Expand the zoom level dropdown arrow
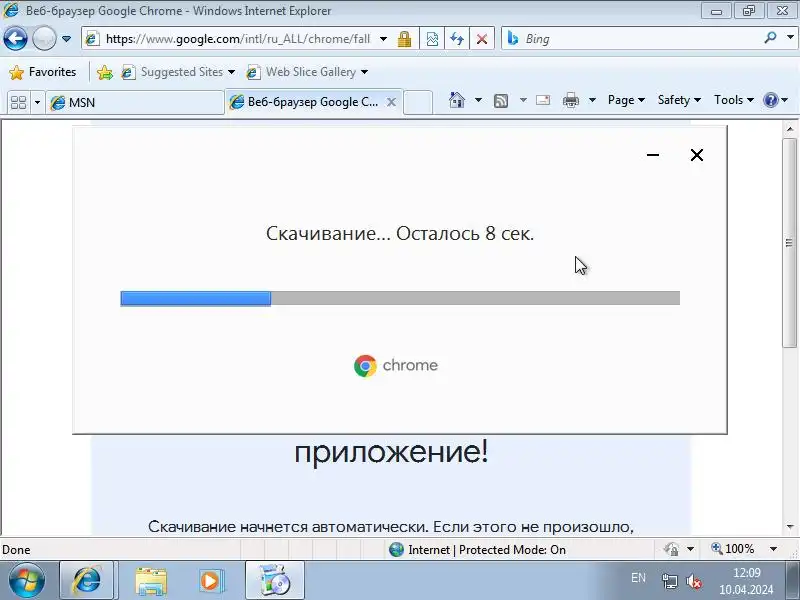Viewport: 800px width, 600px height. pyautogui.click(x=773, y=549)
